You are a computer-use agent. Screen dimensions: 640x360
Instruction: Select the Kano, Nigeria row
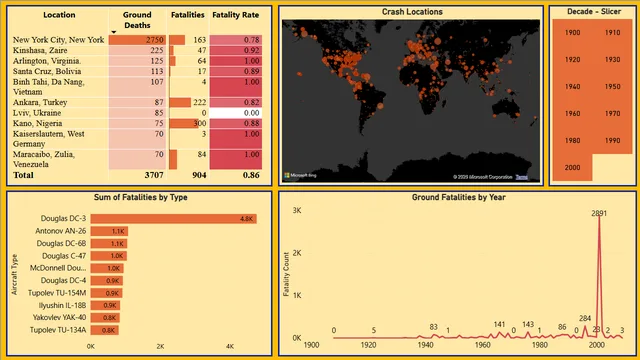(136, 123)
